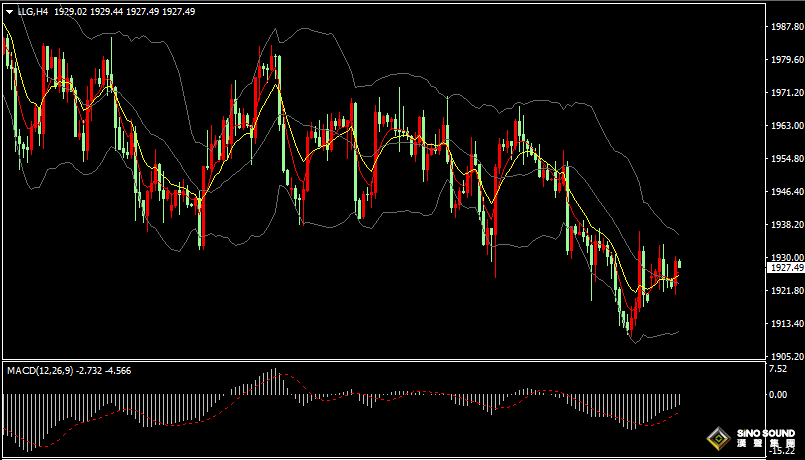Click the 1963.00 price axis label

(x=785, y=126)
